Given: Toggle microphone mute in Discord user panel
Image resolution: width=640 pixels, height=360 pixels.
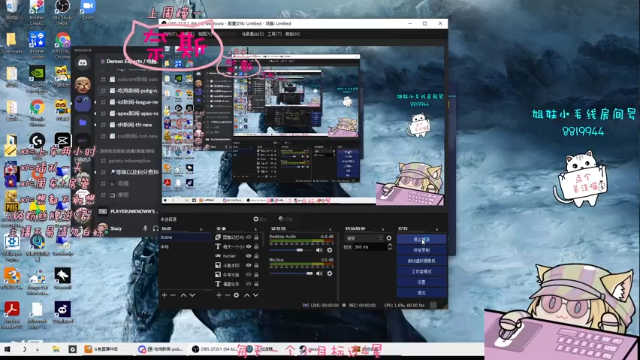Looking at the screenshot, I should (145, 229).
